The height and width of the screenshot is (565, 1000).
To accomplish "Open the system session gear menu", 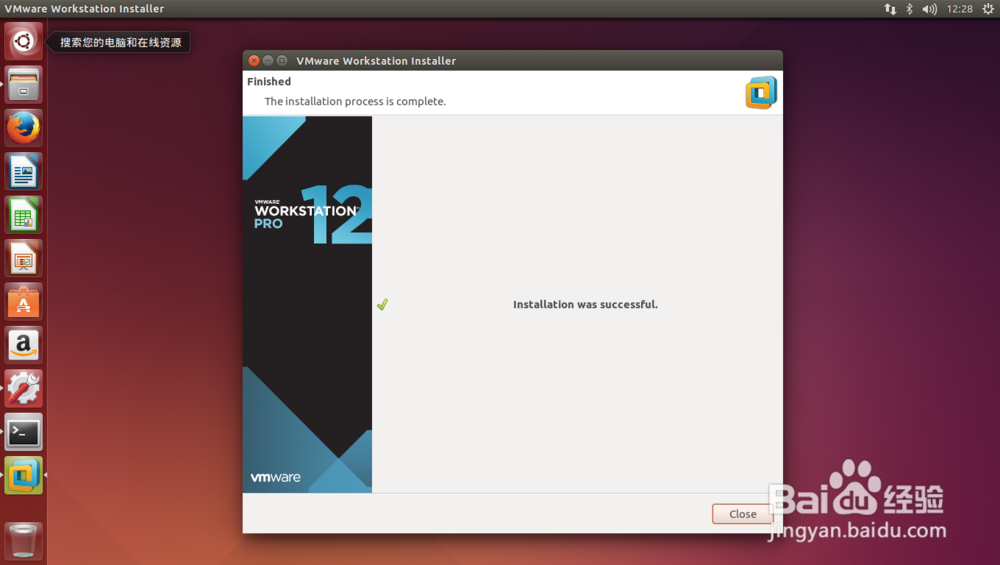I will click(987, 9).
